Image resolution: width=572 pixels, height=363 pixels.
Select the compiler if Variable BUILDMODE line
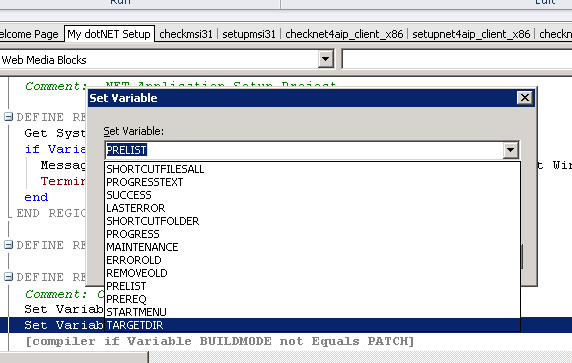(220, 341)
